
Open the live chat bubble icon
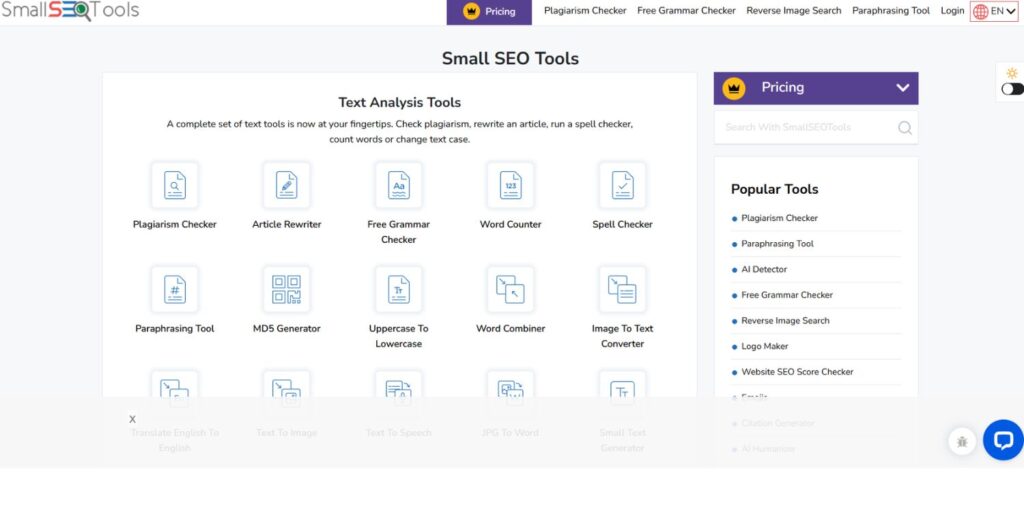[x=1003, y=440]
